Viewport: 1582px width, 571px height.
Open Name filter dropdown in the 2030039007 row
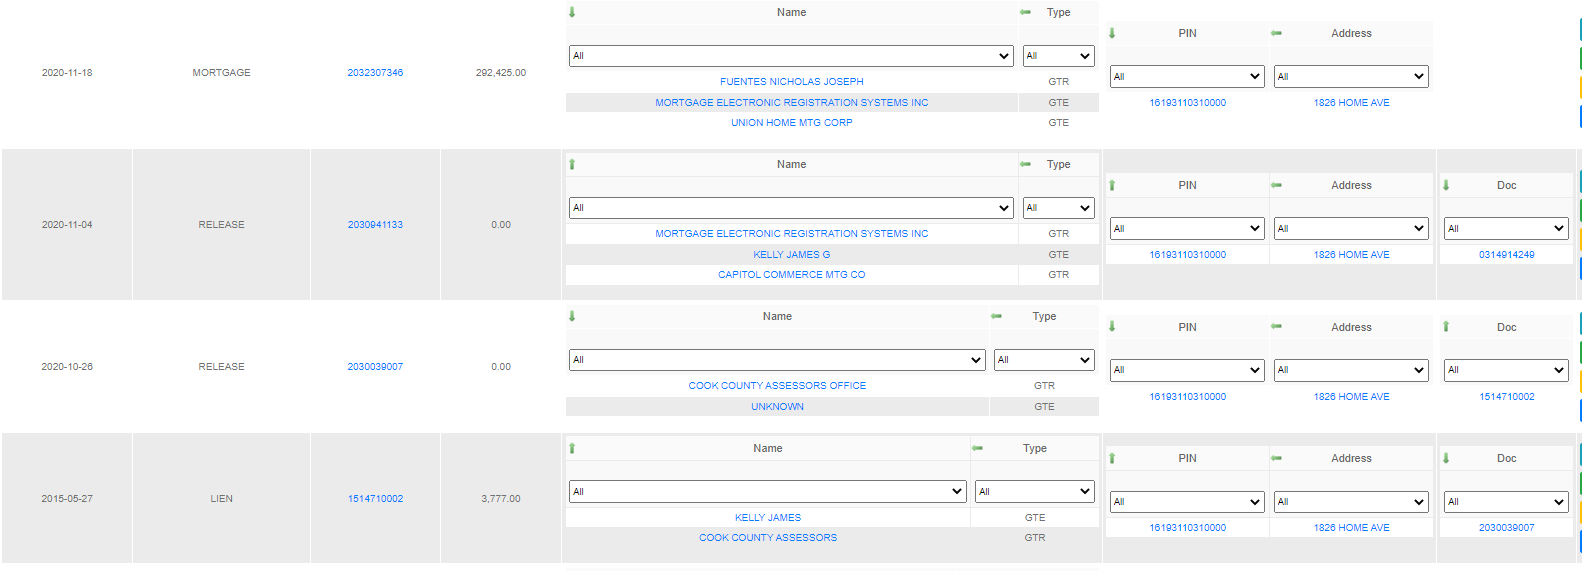[x=777, y=360]
